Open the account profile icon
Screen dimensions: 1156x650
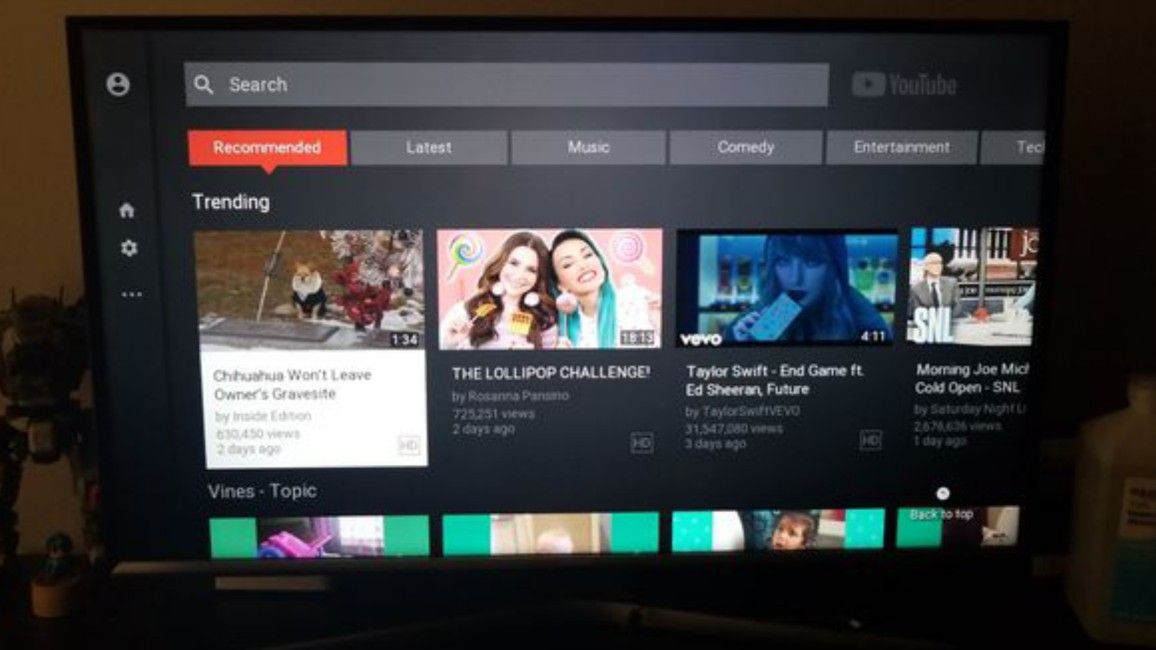click(x=118, y=84)
